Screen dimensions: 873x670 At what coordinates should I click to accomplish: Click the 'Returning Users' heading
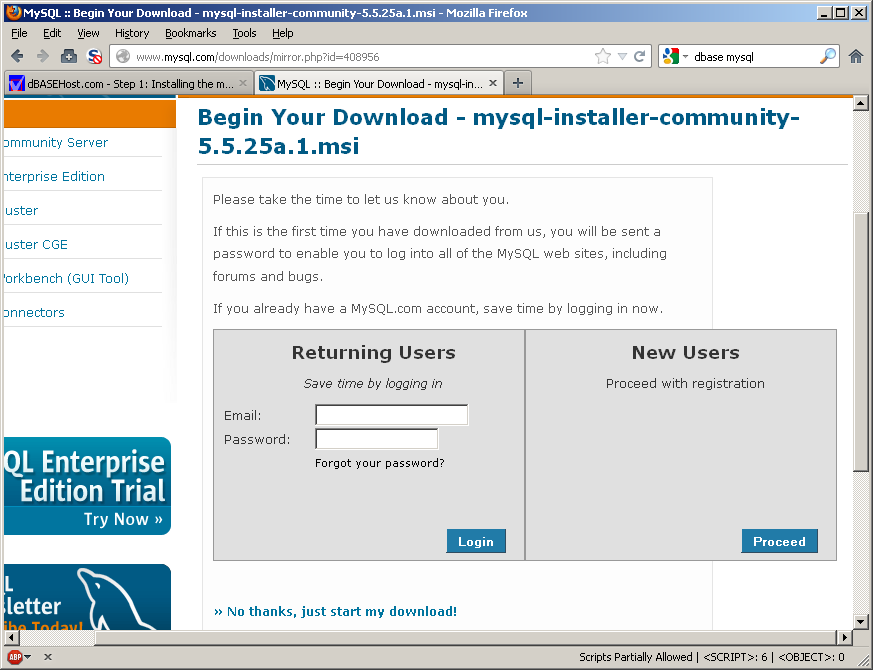[374, 353]
